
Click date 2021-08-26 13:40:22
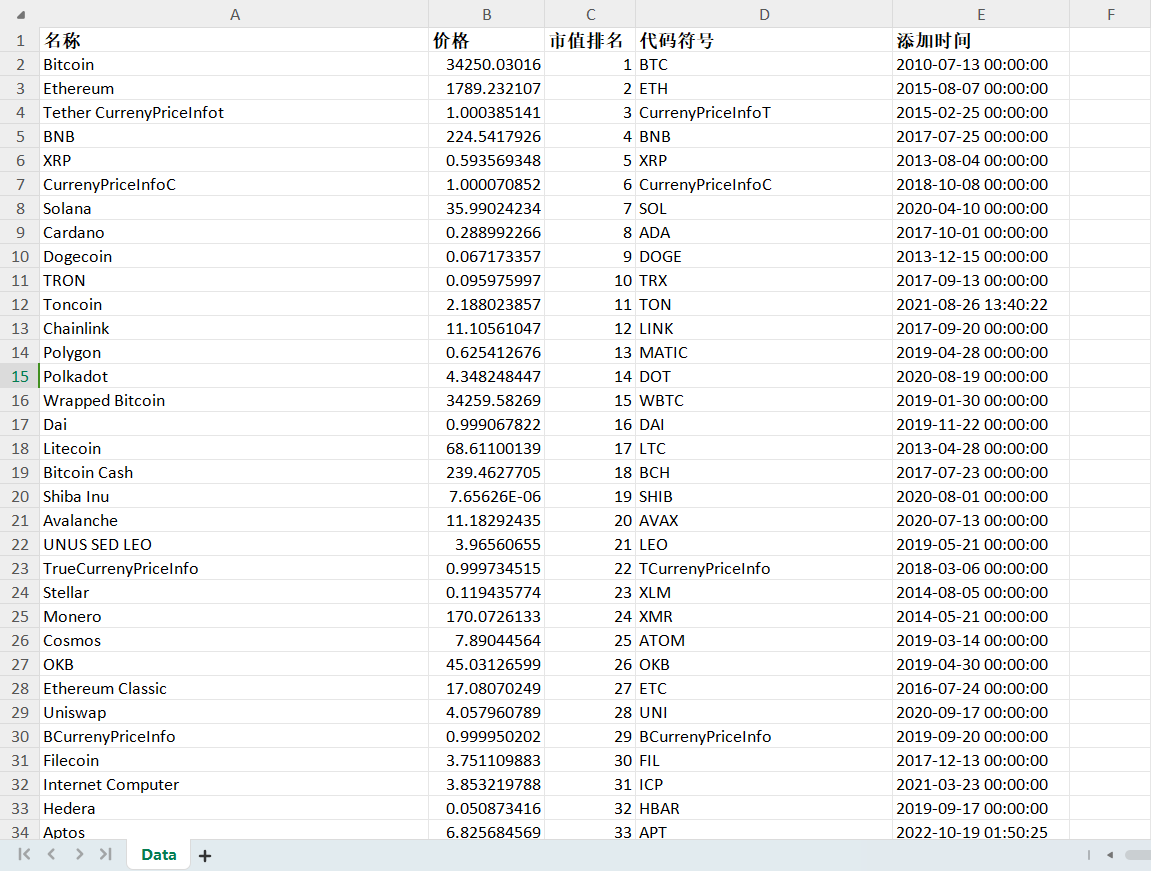pos(981,305)
